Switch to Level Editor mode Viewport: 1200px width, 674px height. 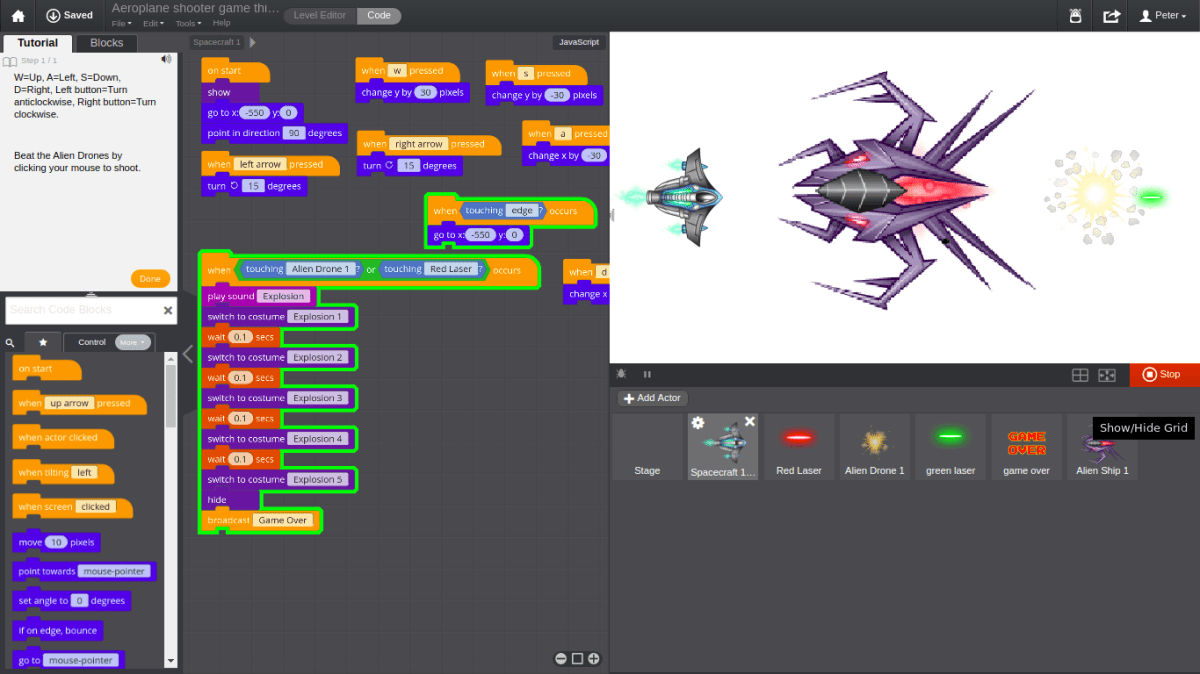point(320,16)
